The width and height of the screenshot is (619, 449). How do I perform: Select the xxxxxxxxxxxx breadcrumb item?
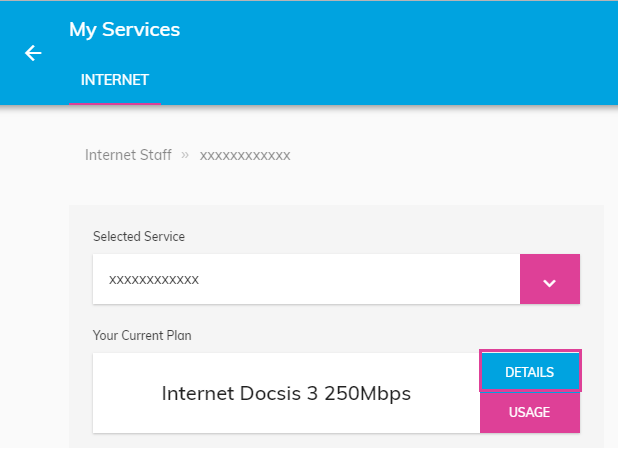click(245, 155)
